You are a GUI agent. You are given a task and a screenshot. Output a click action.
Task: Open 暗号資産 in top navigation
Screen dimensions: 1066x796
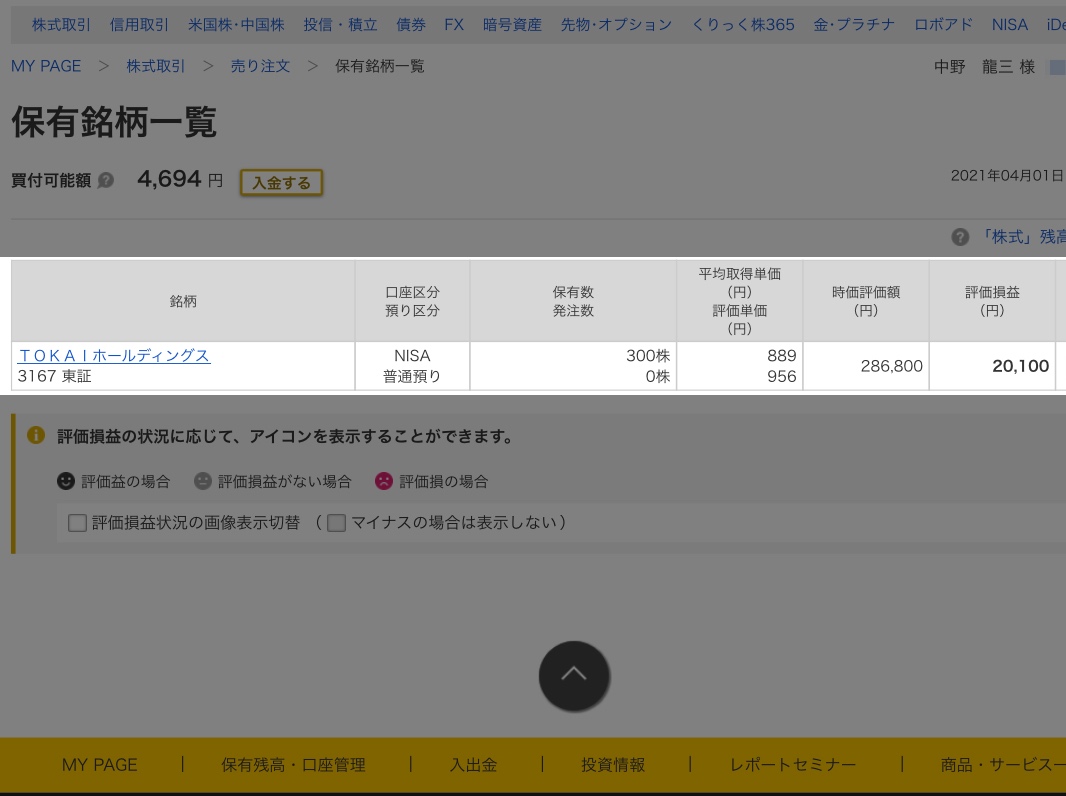click(512, 24)
